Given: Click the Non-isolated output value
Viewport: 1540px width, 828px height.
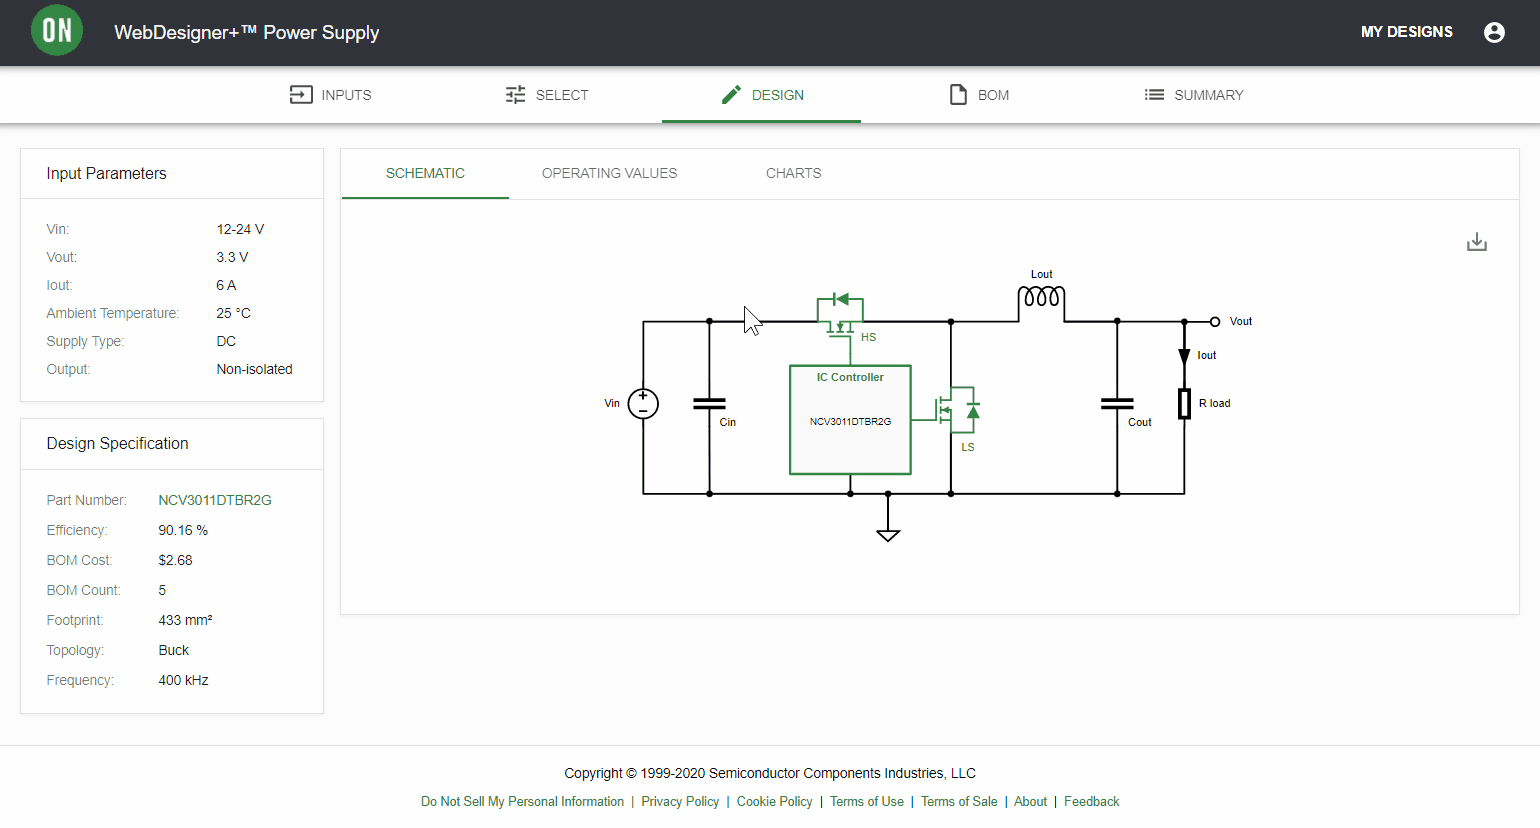Looking at the screenshot, I should [x=254, y=369].
